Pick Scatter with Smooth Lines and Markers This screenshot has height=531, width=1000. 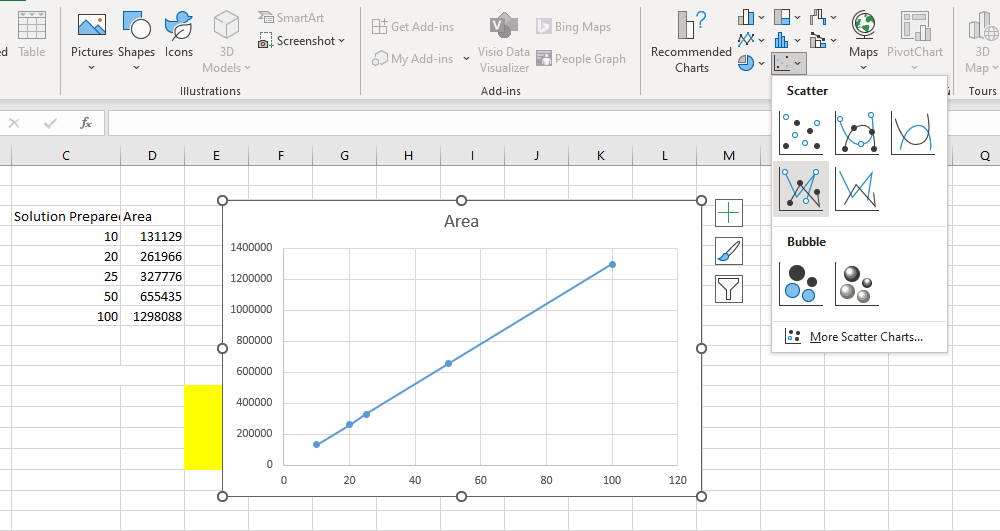pyautogui.click(x=857, y=132)
